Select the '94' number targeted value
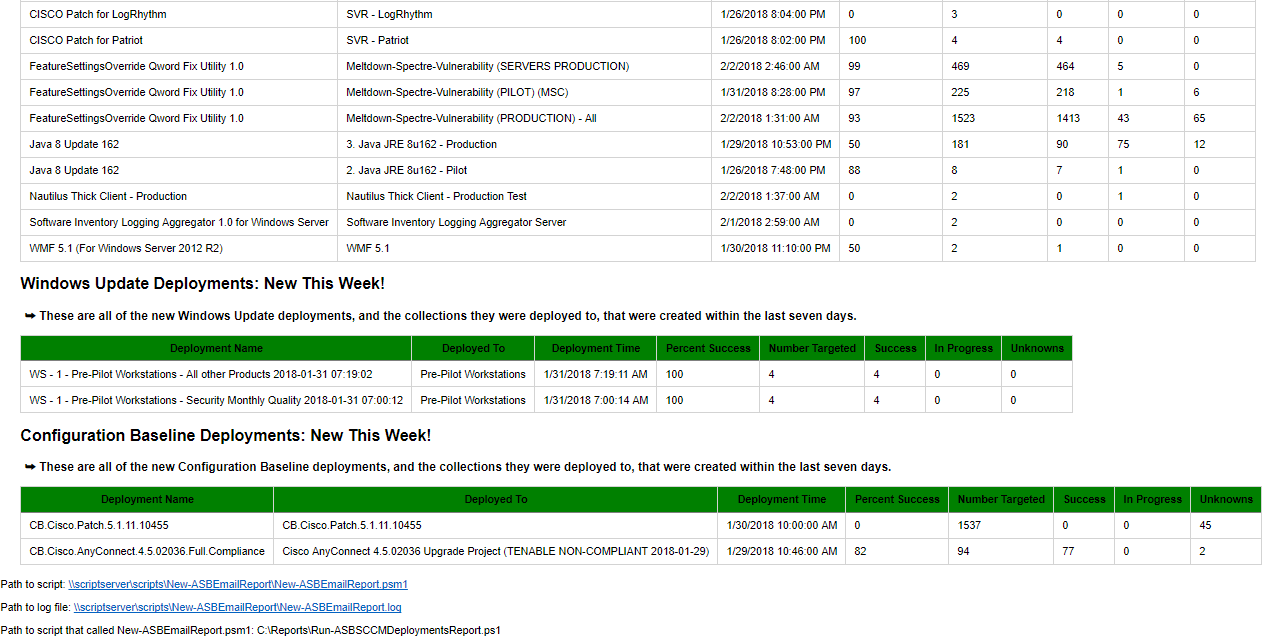The width and height of the screenshot is (1288, 643). point(965,552)
